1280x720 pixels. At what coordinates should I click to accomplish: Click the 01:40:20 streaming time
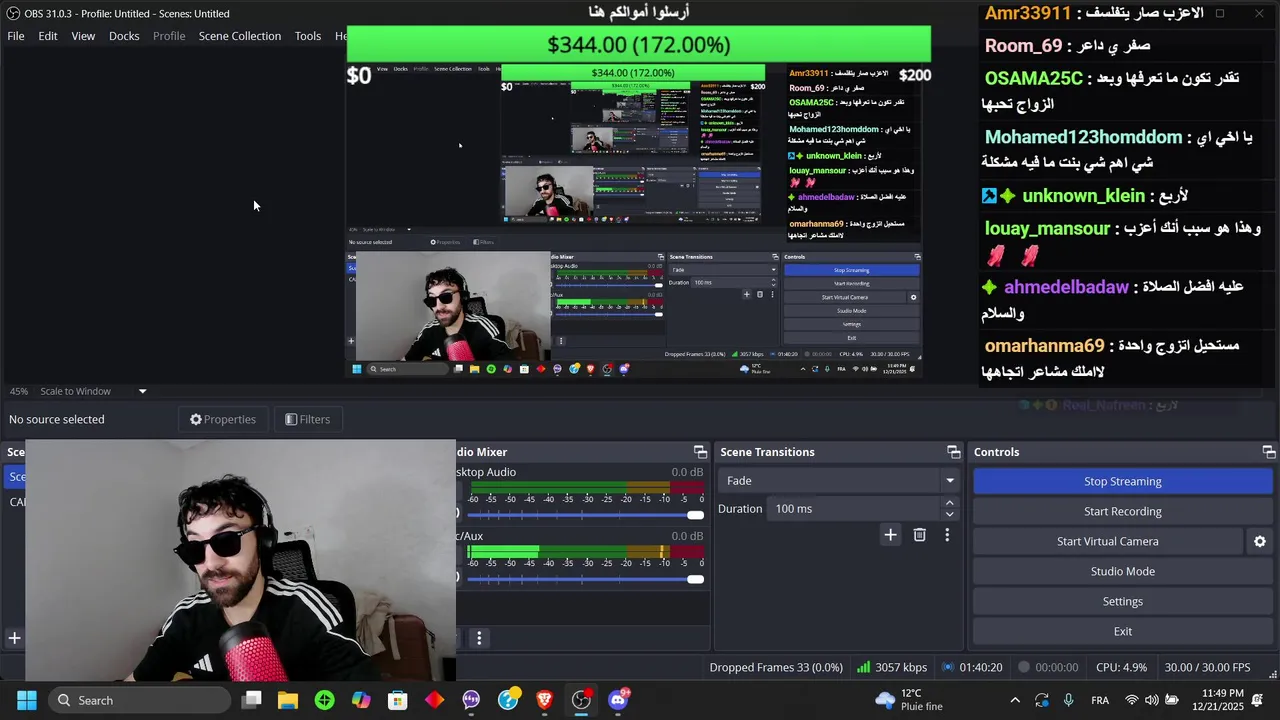[972, 667]
